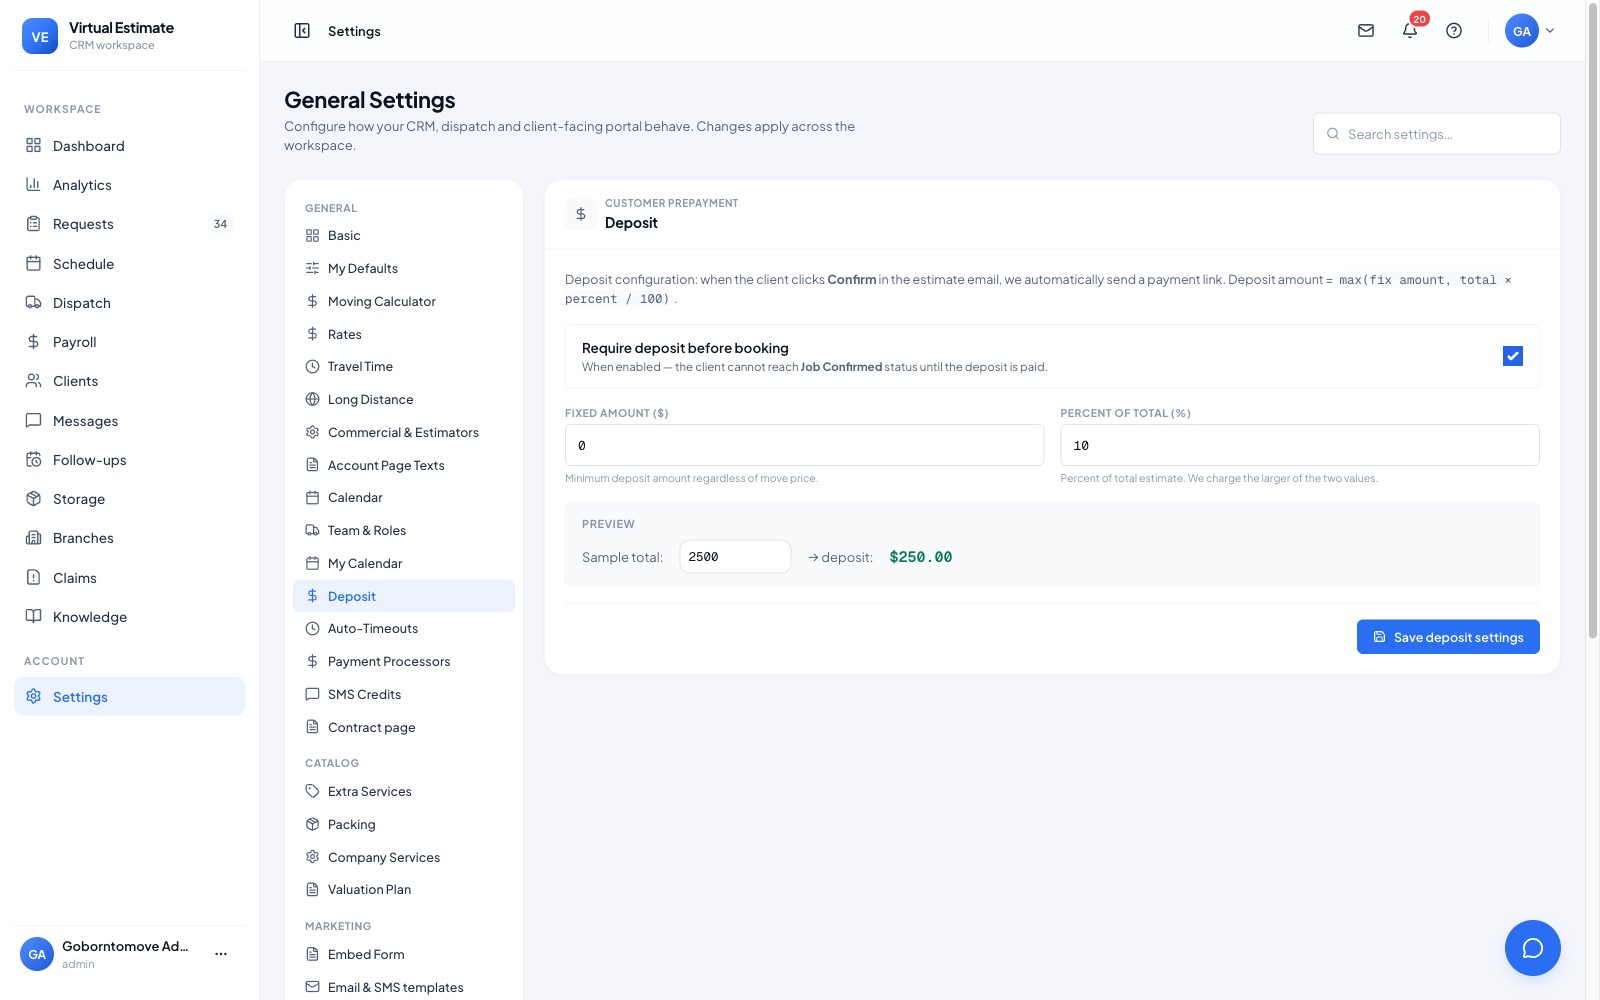Image resolution: width=1600 pixels, height=1000 pixels.
Task: Click the Dispatch truck icon in the sidebar
Action: click(x=33, y=302)
